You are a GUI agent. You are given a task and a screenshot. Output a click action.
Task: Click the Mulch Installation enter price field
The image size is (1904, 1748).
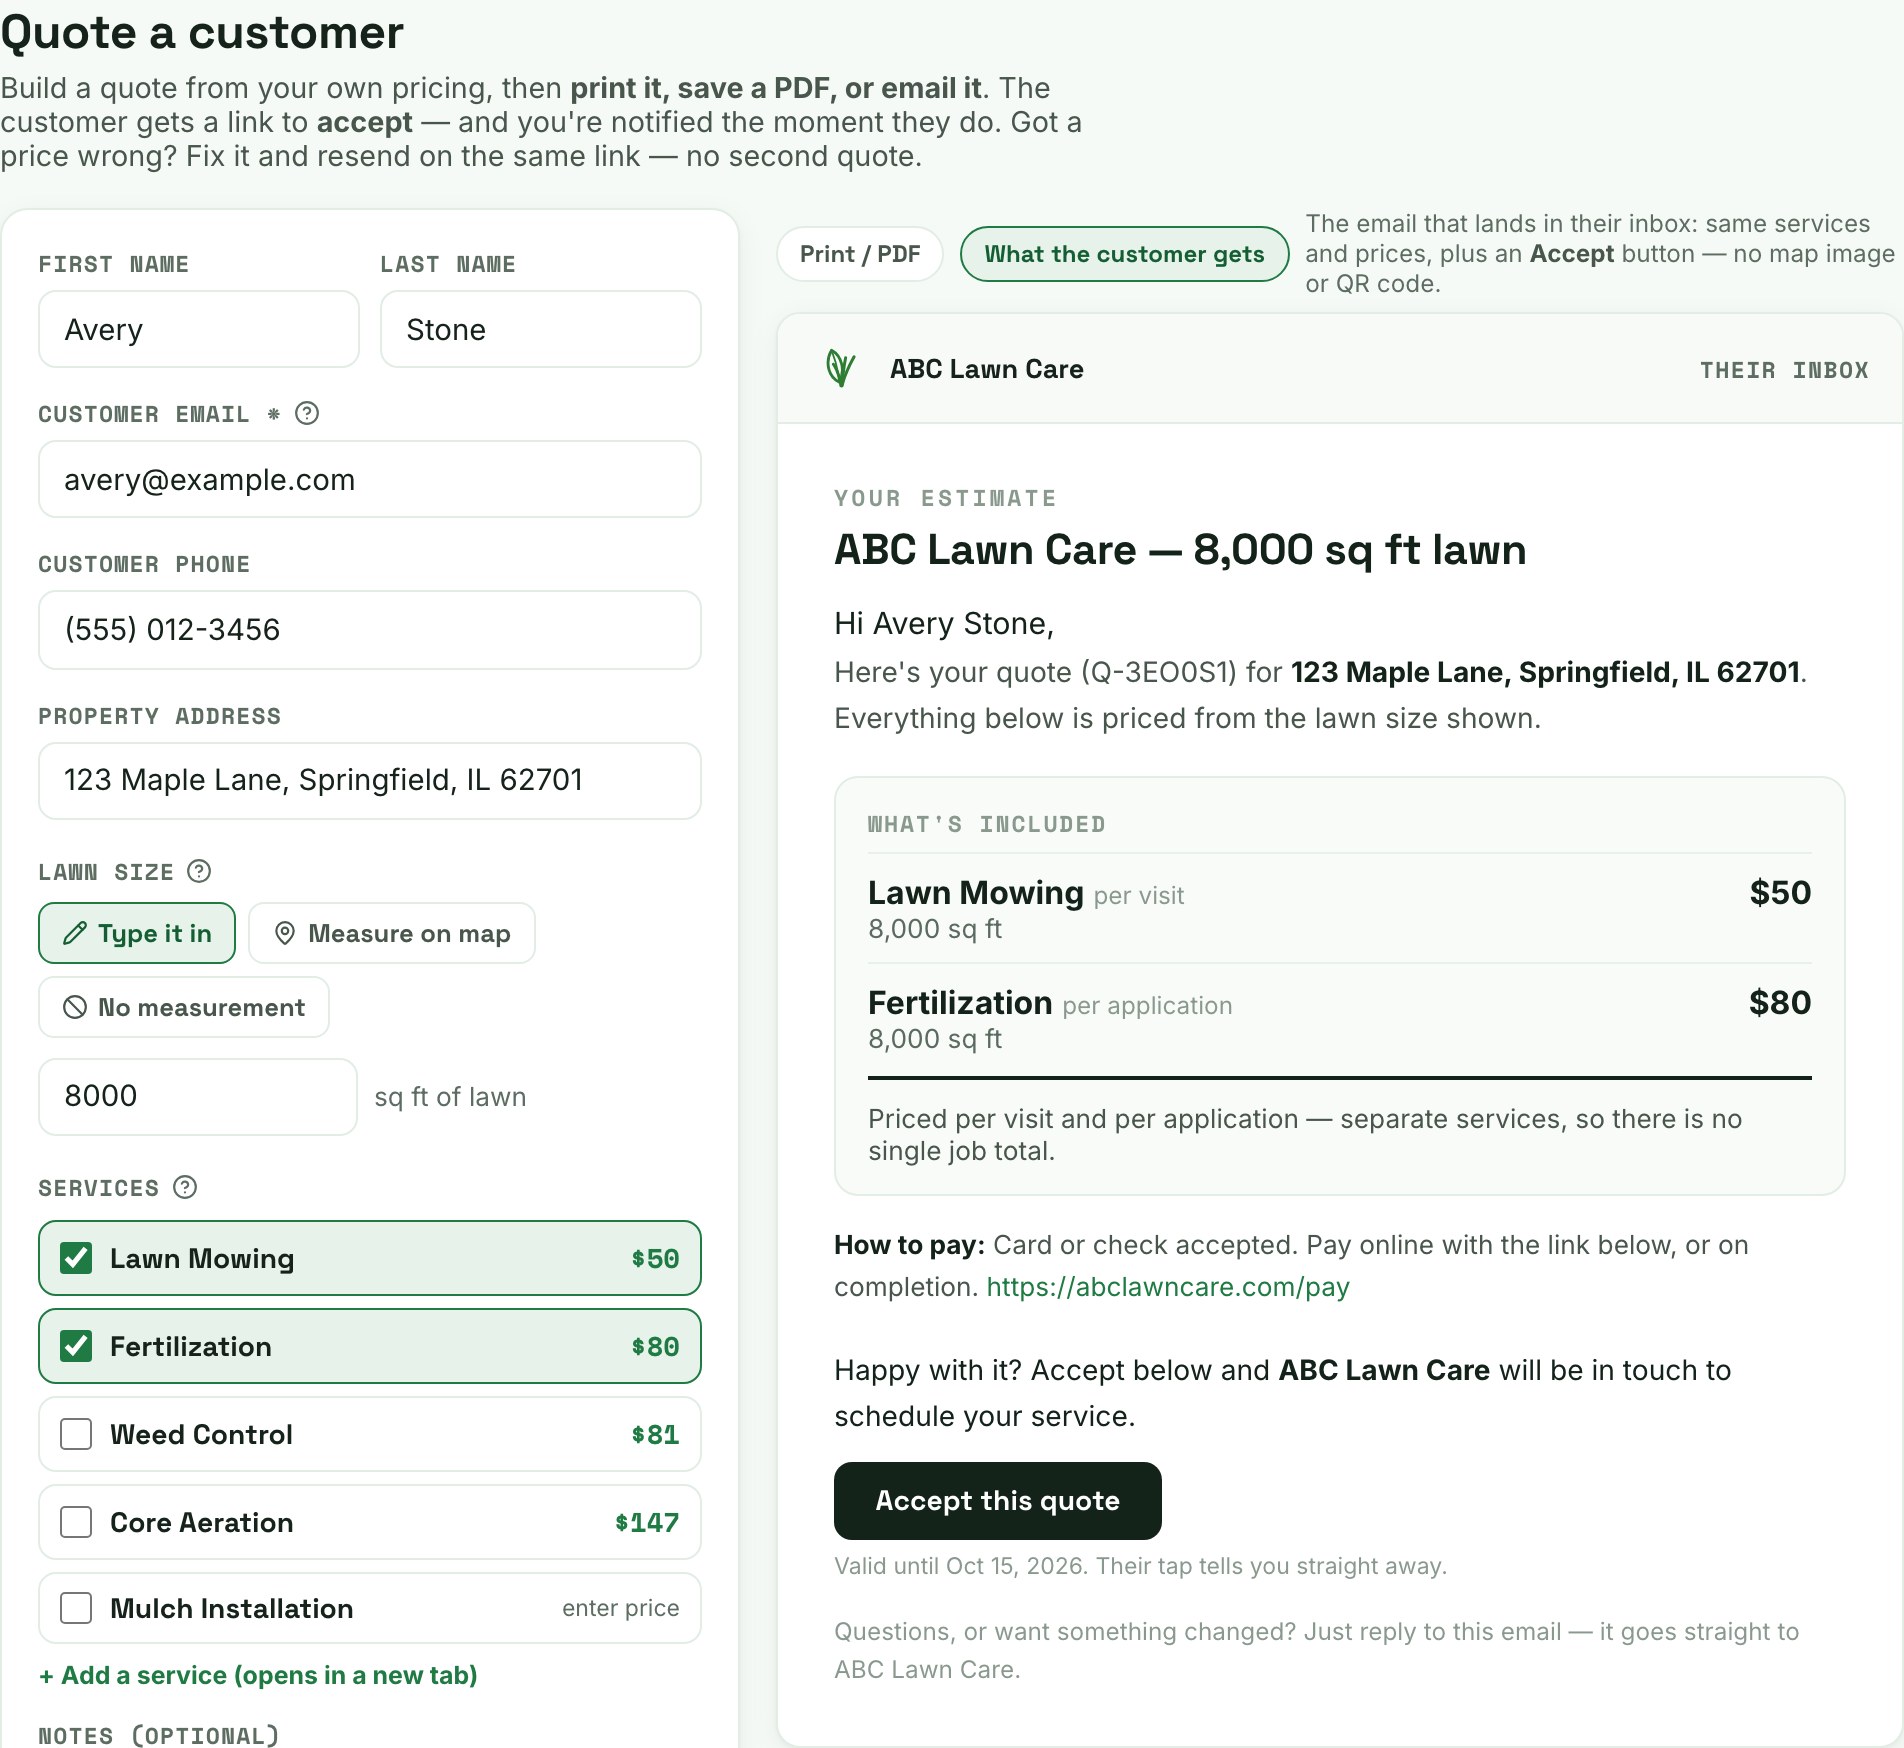pyautogui.click(x=620, y=1608)
